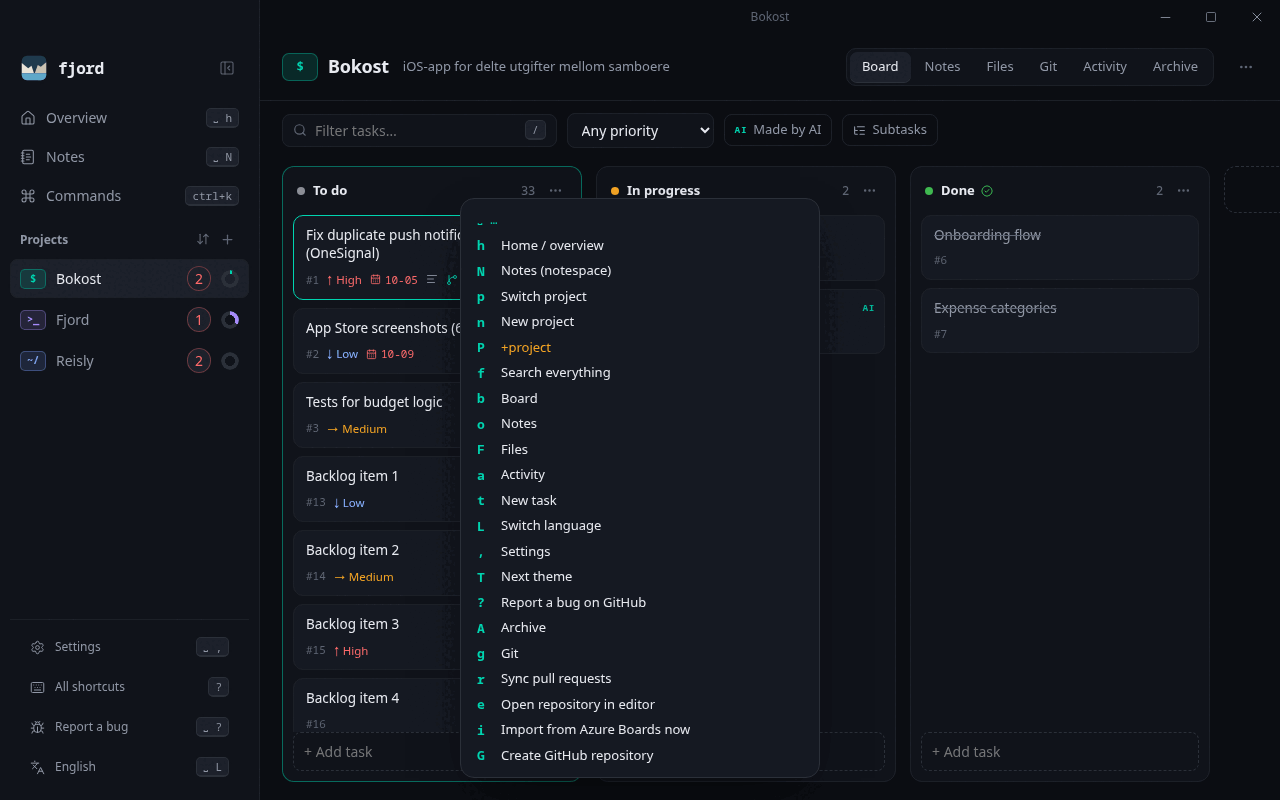Toggle the Subtasks filter
1280x800 pixels.
pos(890,130)
